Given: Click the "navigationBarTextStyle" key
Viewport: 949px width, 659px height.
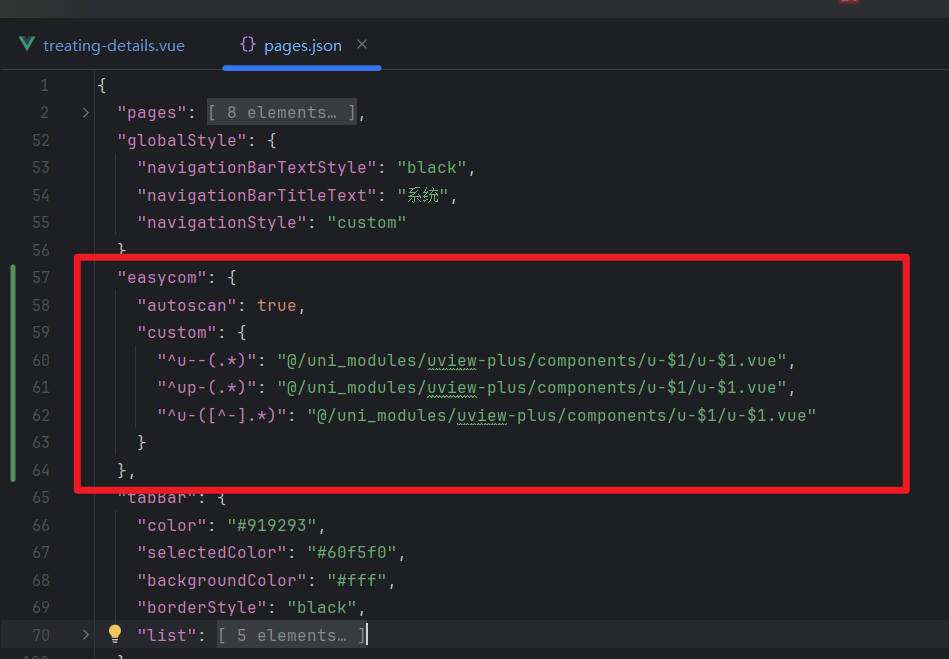Looking at the screenshot, I should [257, 168].
